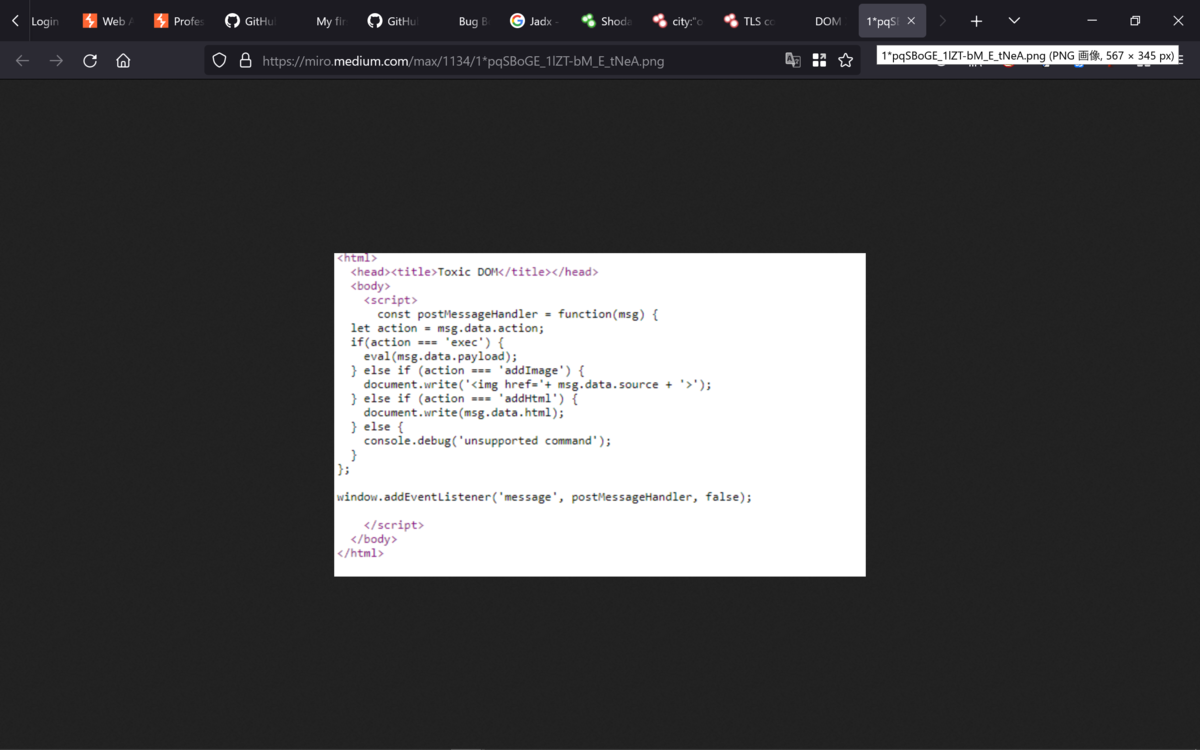Reload the current page
This screenshot has height=750, width=1200.
(x=90, y=61)
